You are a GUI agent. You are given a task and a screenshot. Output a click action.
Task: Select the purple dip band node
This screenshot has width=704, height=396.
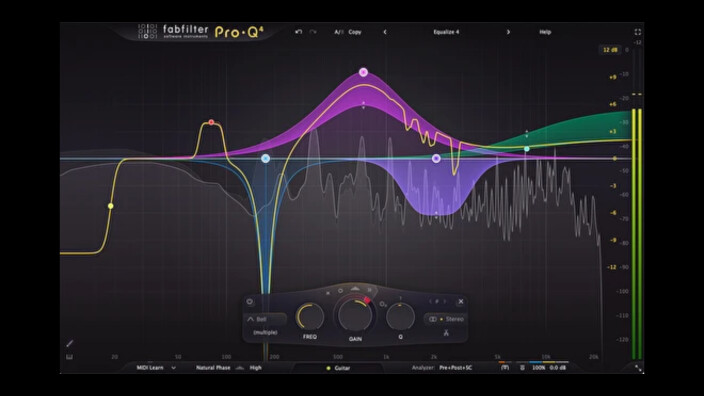click(x=436, y=158)
